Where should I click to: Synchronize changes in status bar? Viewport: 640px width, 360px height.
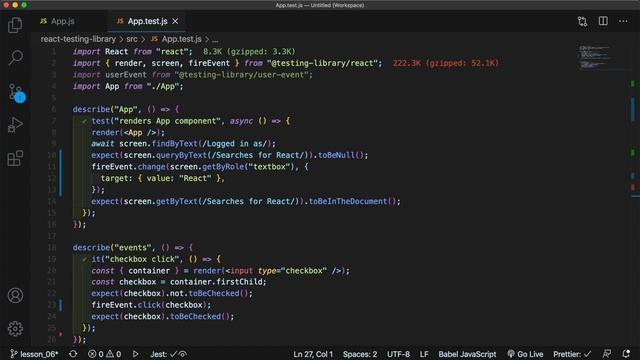(73, 354)
